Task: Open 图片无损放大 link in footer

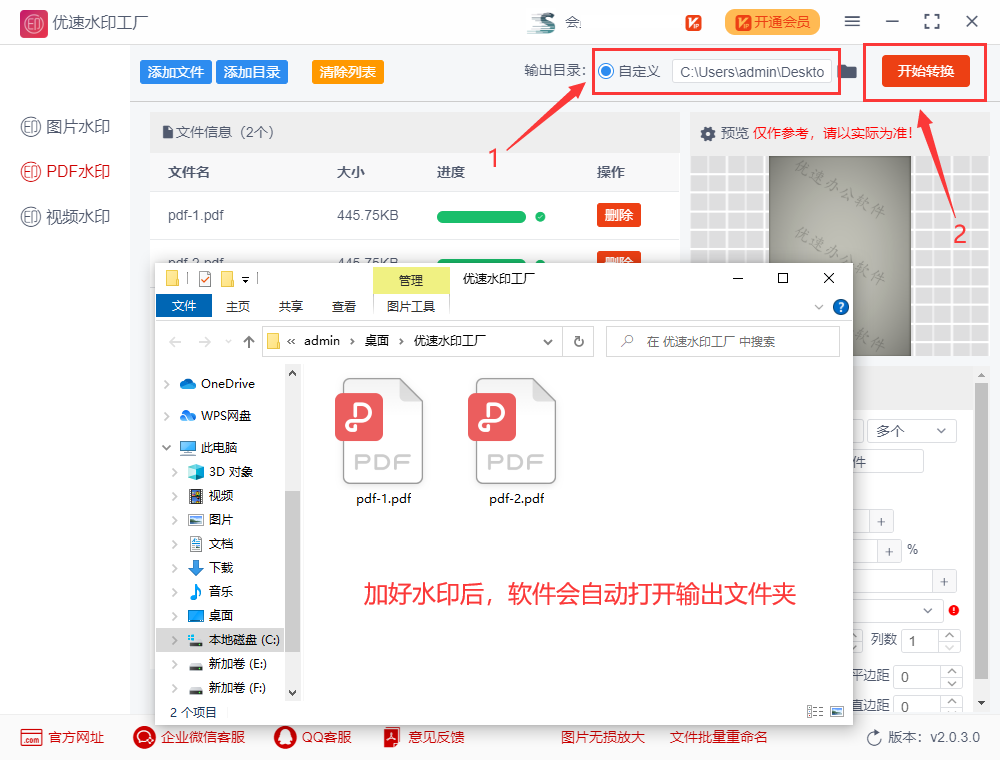Action: tap(603, 738)
